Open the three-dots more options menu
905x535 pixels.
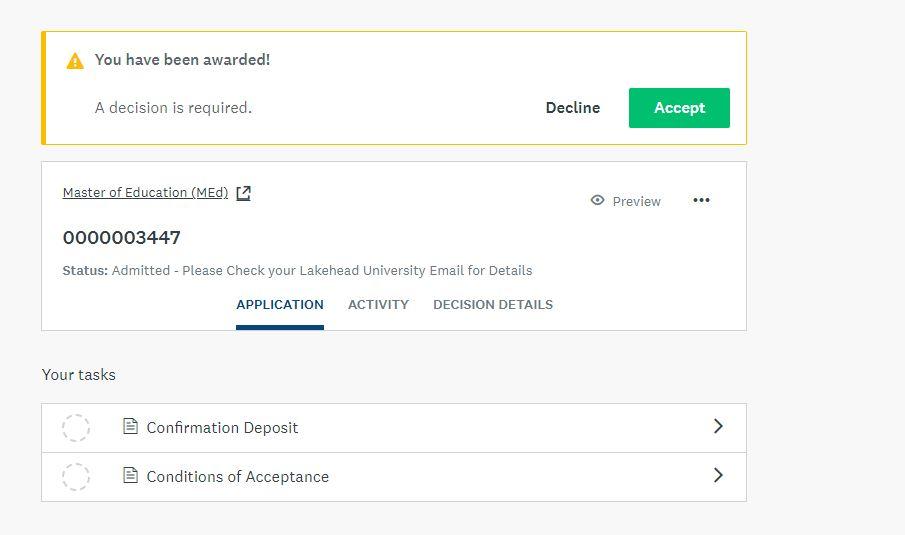701,200
